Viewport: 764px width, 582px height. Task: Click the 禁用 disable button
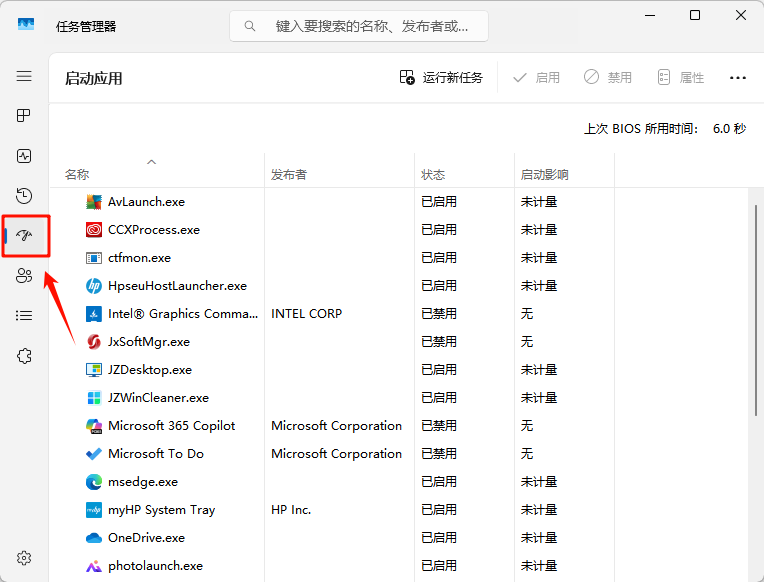pyautogui.click(x=608, y=78)
